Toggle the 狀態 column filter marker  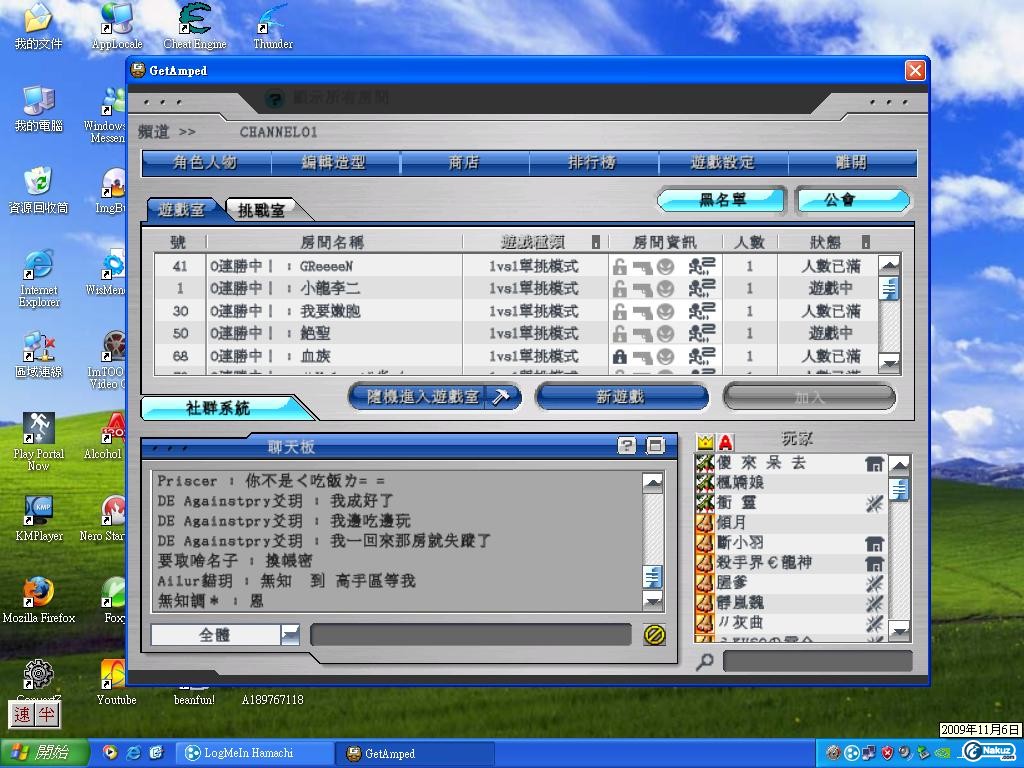[866, 242]
